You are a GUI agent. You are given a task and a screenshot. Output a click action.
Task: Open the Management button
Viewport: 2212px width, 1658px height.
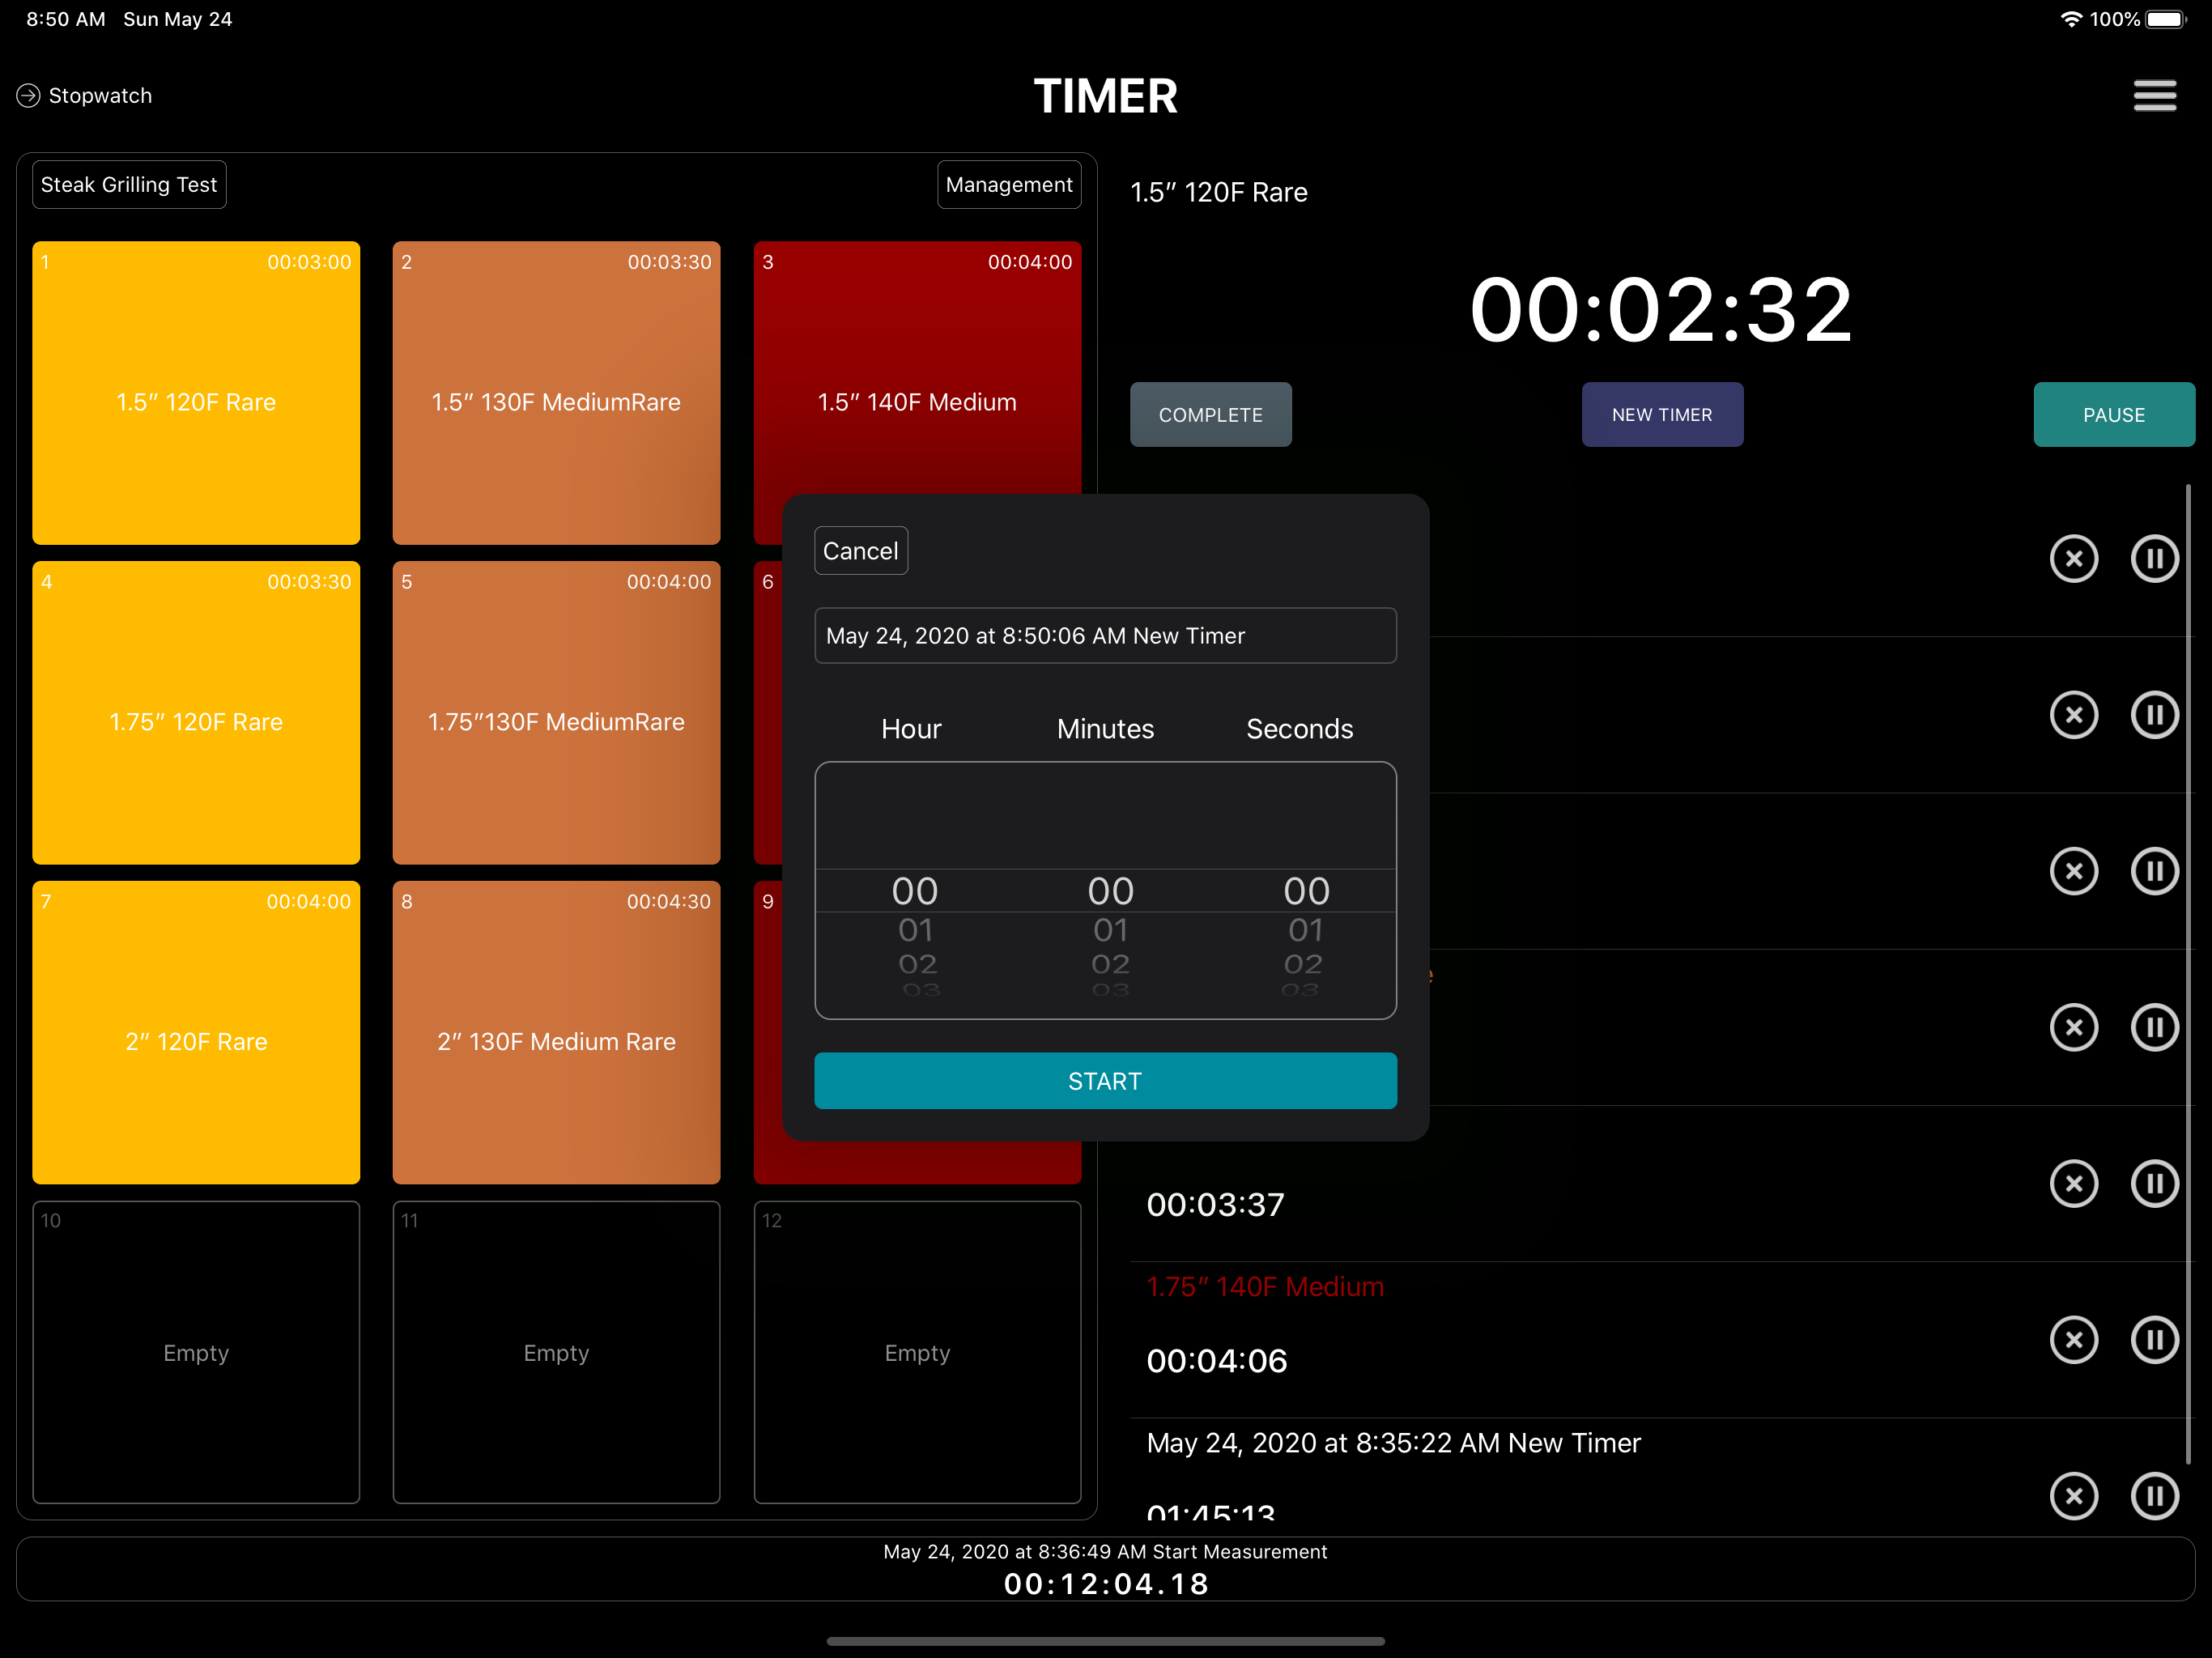[1008, 184]
